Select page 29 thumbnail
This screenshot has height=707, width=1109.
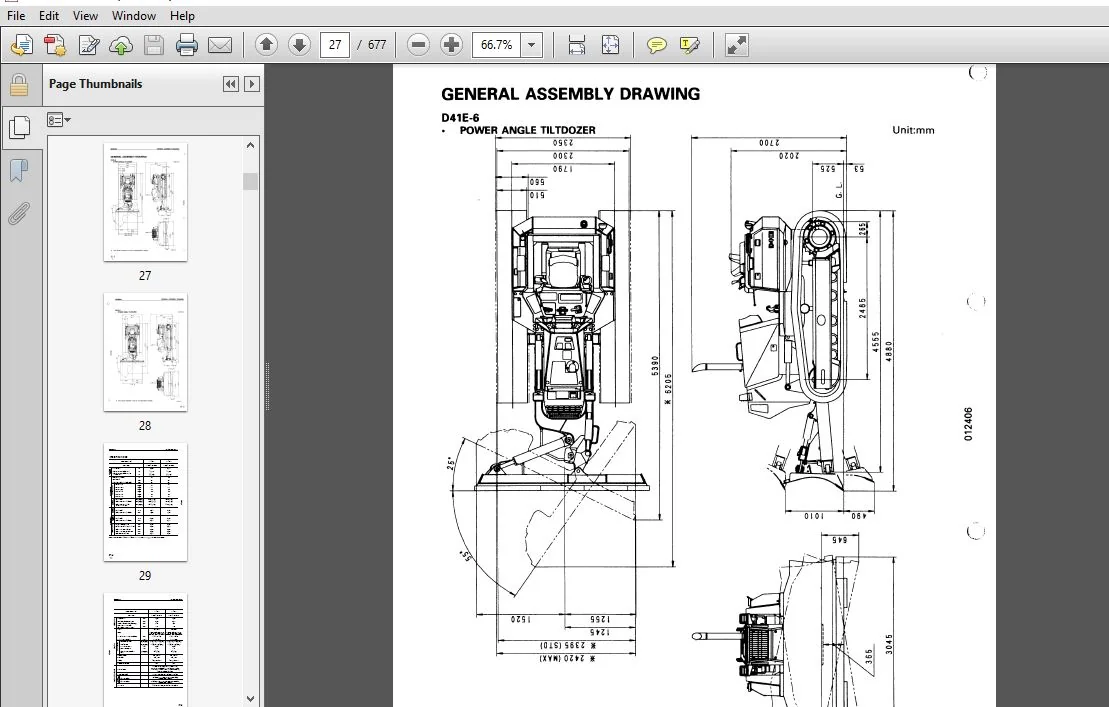(x=145, y=502)
